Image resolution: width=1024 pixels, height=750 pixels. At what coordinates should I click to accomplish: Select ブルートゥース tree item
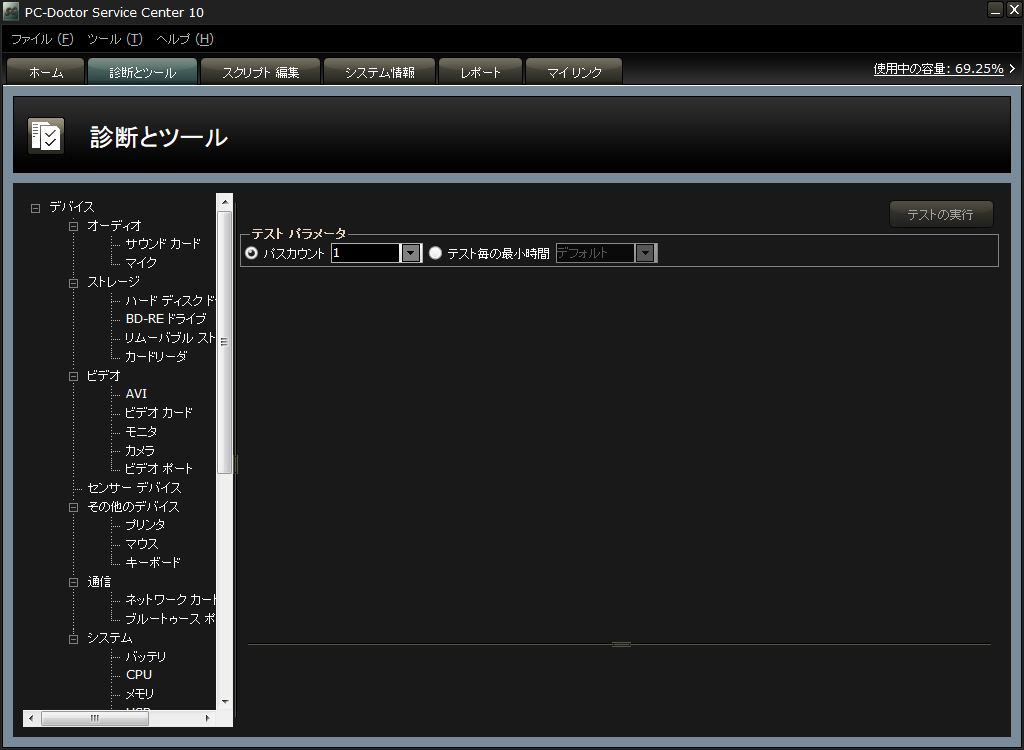(170, 619)
